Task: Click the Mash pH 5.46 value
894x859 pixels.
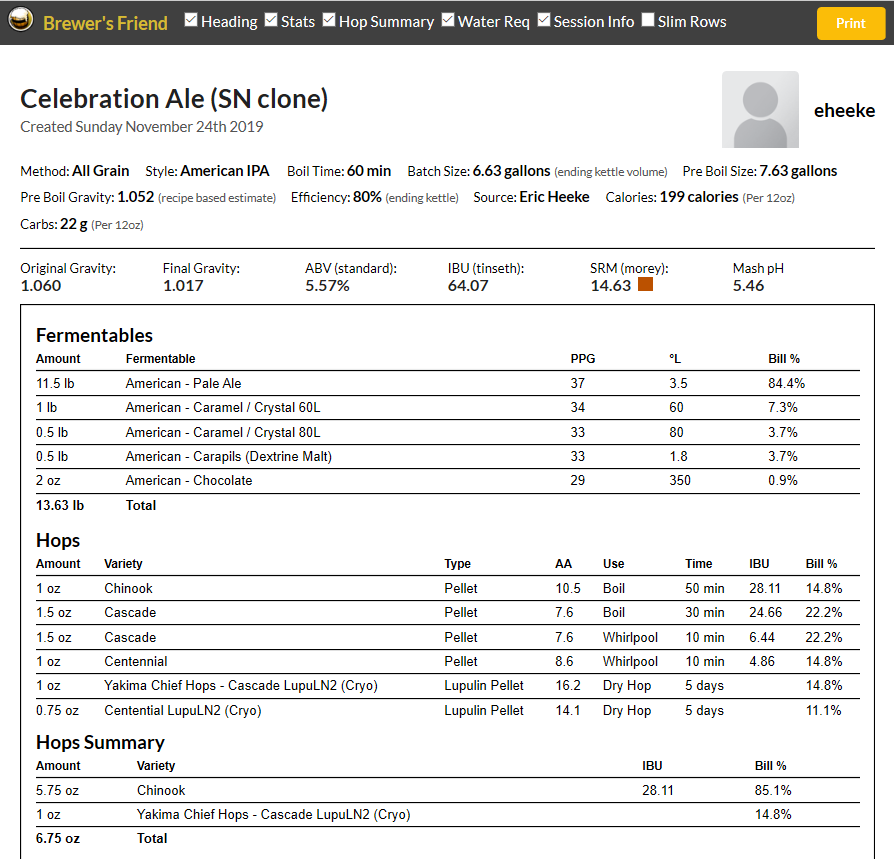Action: 748,286
